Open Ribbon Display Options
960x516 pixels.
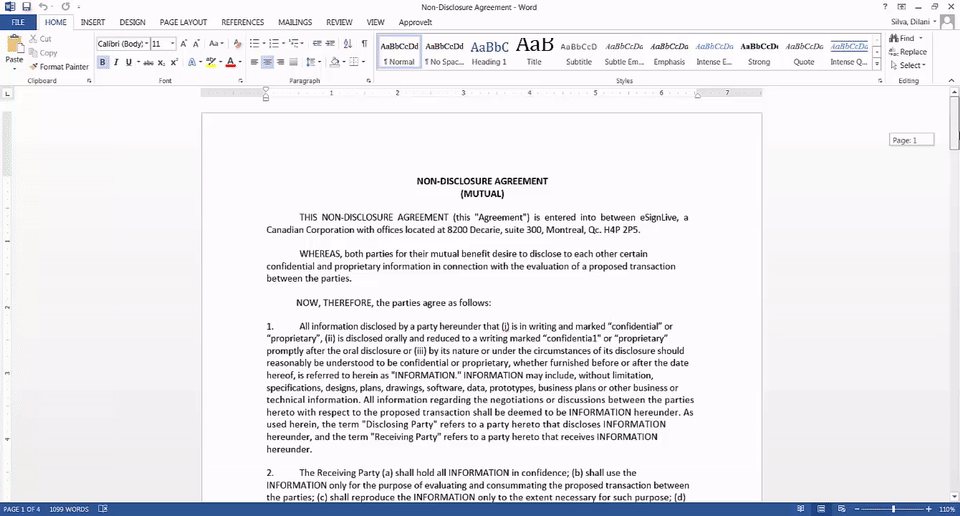pyautogui.click(x=901, y=7)
